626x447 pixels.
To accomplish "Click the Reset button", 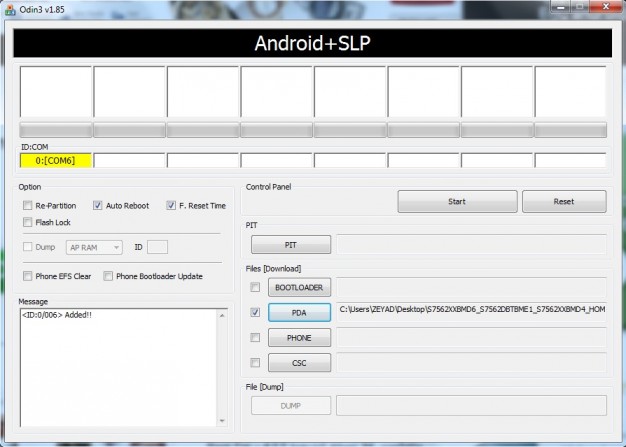I will tap(564, 202).
